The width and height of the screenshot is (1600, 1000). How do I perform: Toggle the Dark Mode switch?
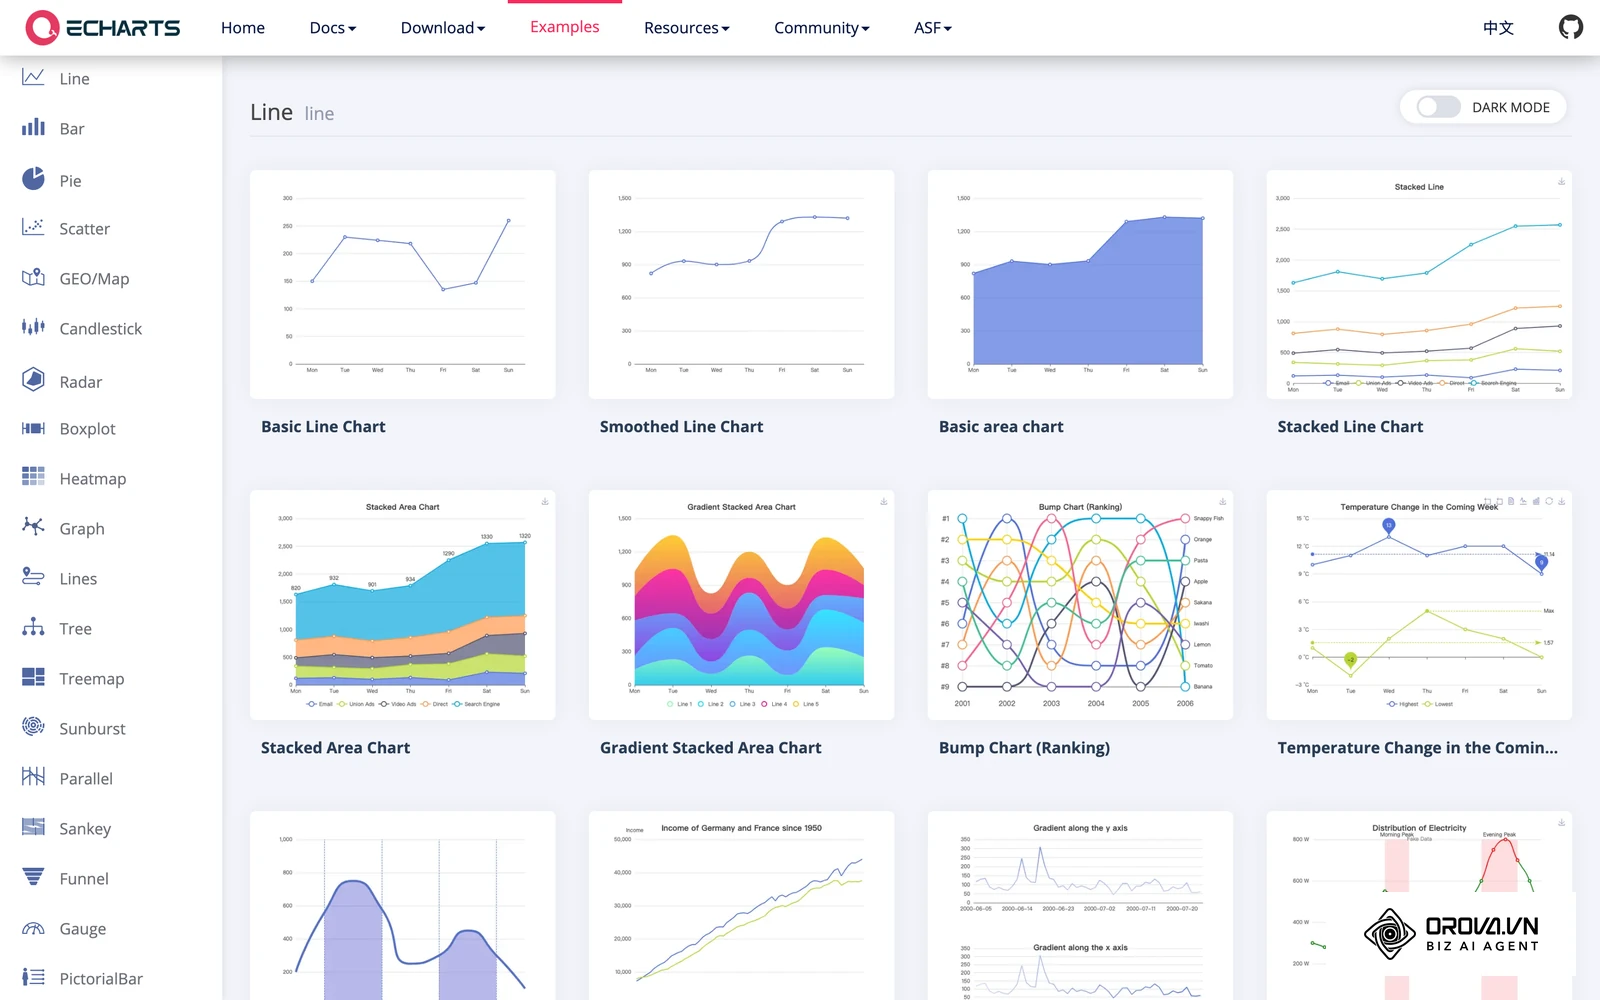point(1439,107)
